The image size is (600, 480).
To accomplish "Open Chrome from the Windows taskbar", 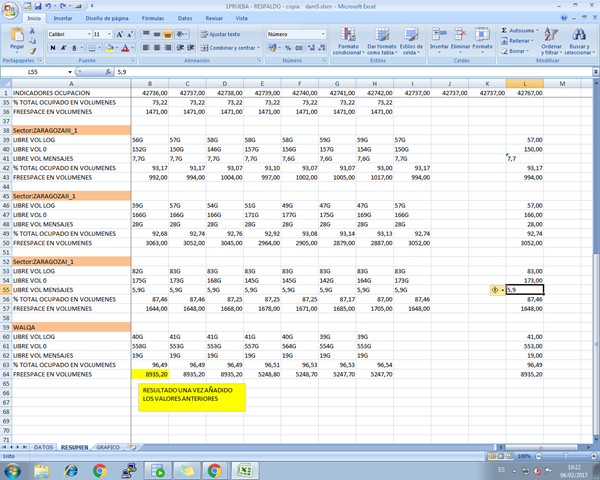I will click(x=100, y=469).
